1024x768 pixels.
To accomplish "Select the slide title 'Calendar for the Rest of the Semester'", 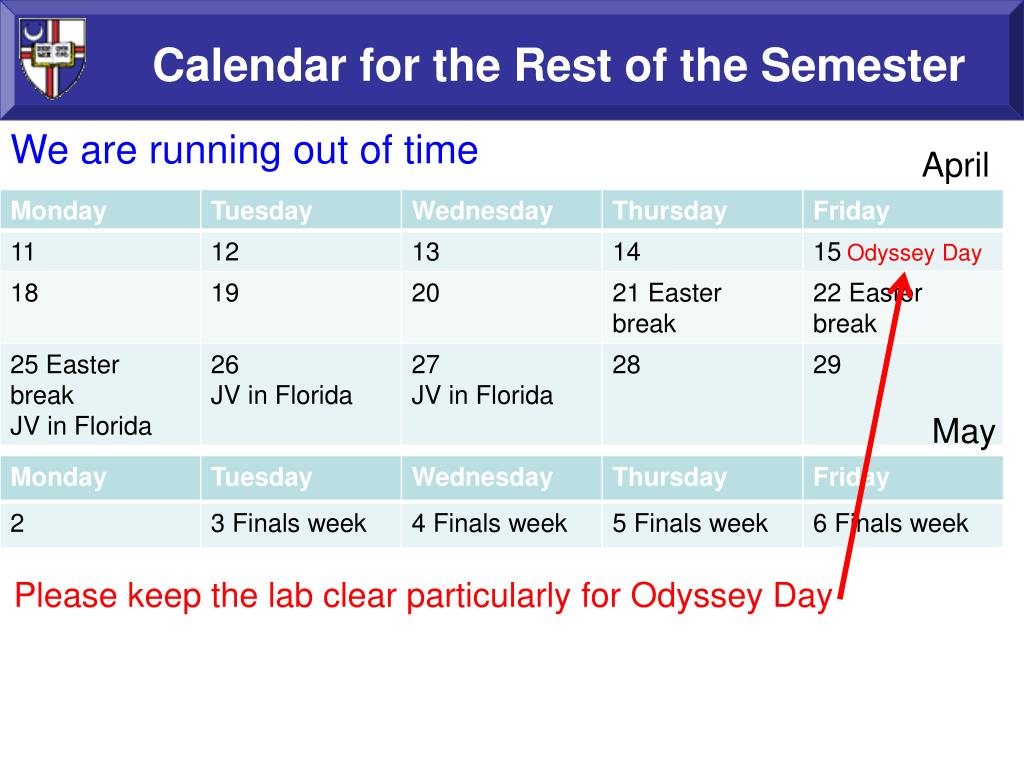I will click(558, 65).
